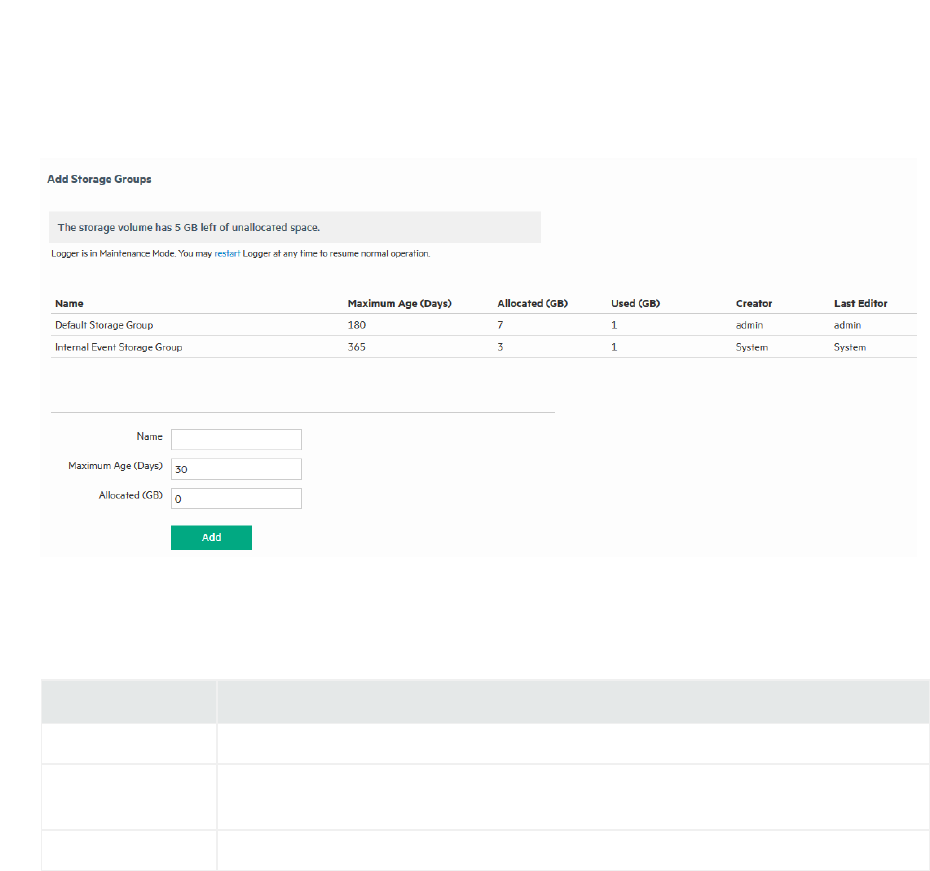Click the allocated value 7 for Default group
The image size is (930, 871).
pos(500,325)
